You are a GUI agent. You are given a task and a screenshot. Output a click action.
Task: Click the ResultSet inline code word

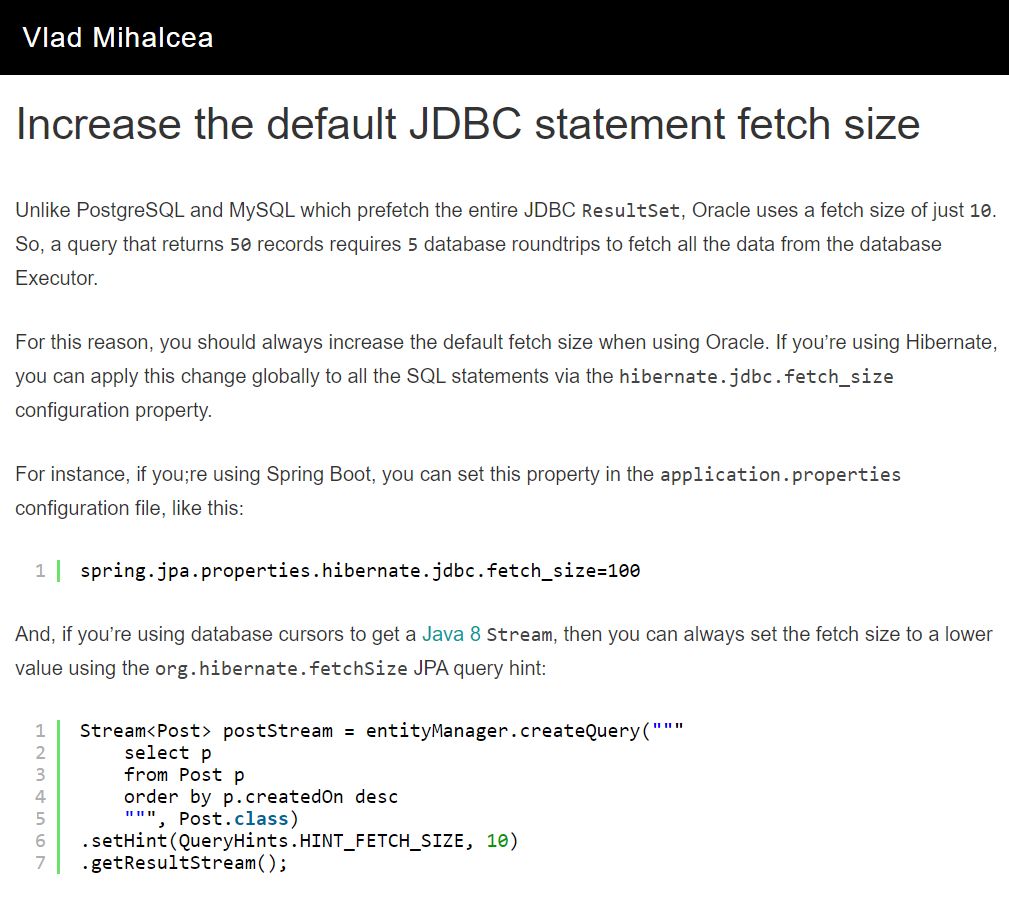[x=631, y=210]
